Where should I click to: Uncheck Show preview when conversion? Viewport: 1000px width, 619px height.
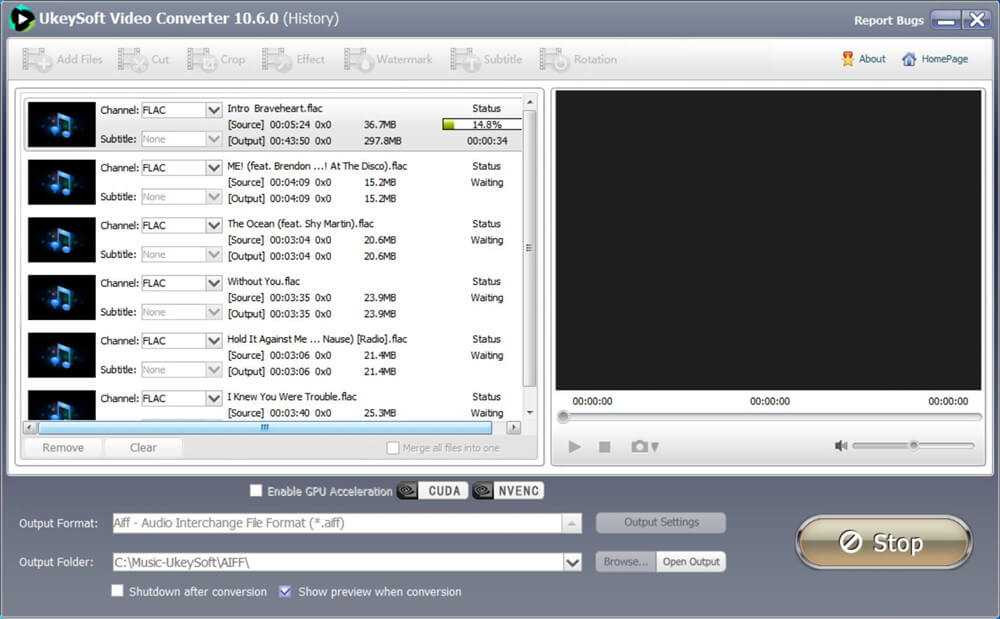pos(285,592)
